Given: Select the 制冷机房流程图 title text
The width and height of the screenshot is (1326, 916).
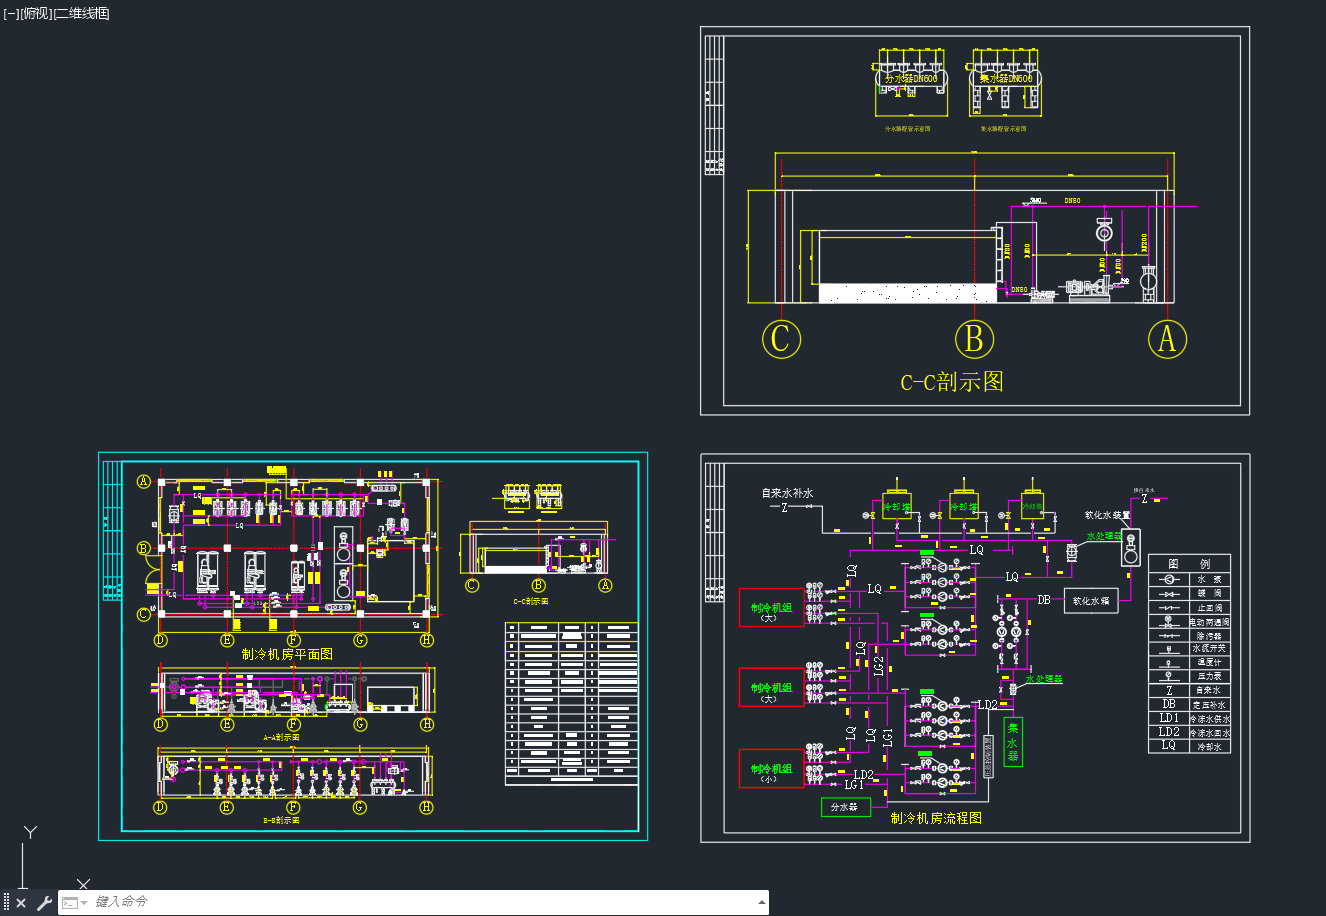Looking at the screenshot, I should click(936, 818).
